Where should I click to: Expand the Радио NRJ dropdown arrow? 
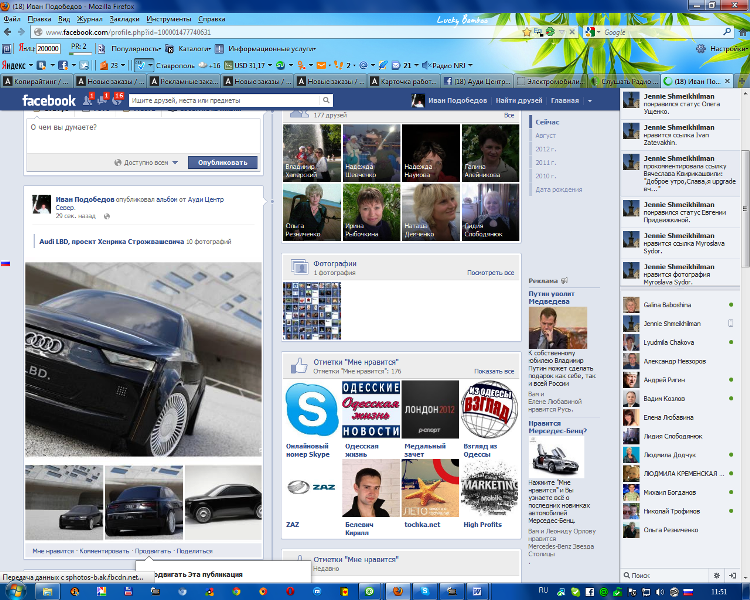click(470, 65)
